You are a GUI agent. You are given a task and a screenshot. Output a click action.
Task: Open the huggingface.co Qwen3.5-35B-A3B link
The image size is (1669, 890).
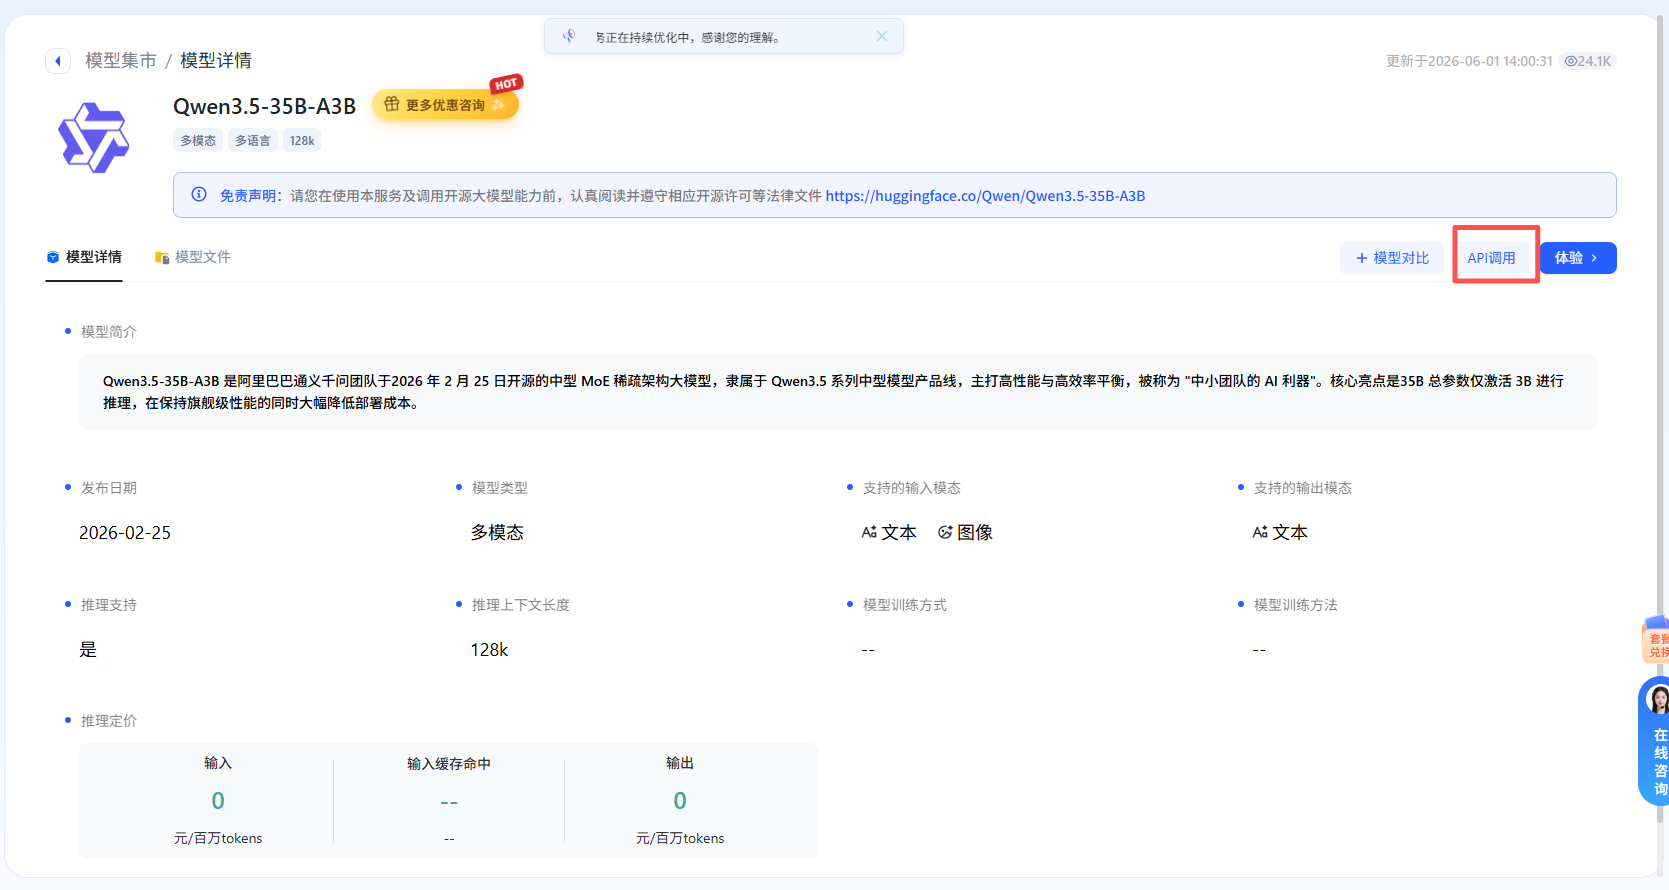[x=985, y=196]
